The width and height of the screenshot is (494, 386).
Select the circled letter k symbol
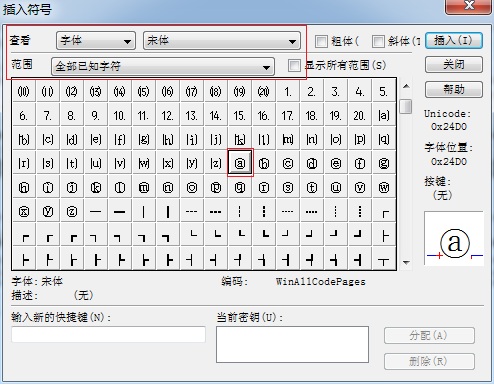coord(96,187)
